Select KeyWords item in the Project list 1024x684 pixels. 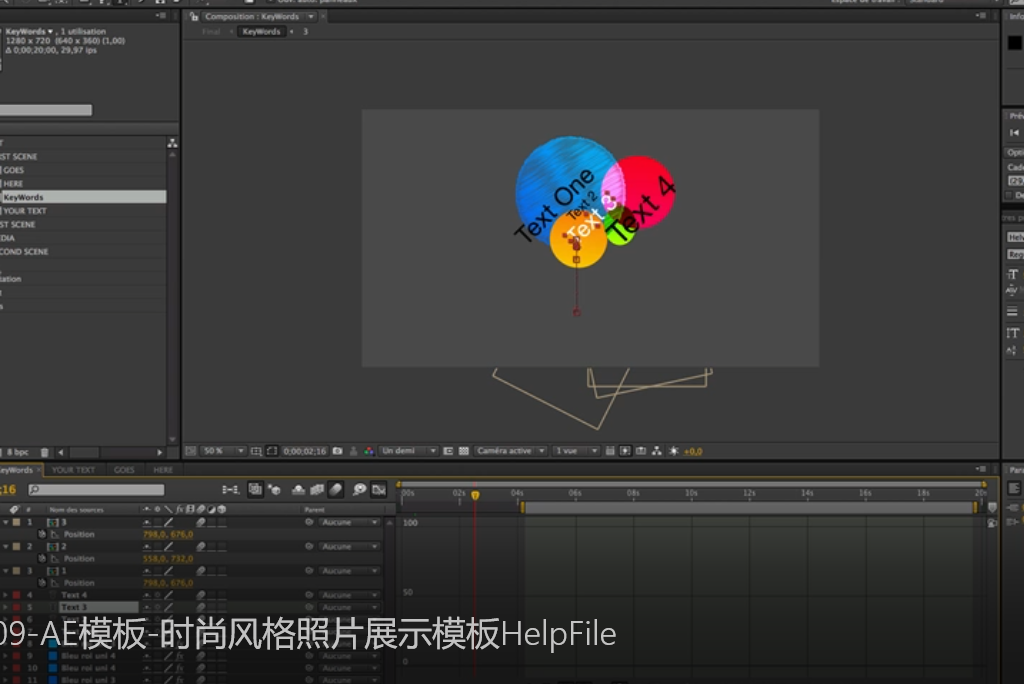point(83,197)
